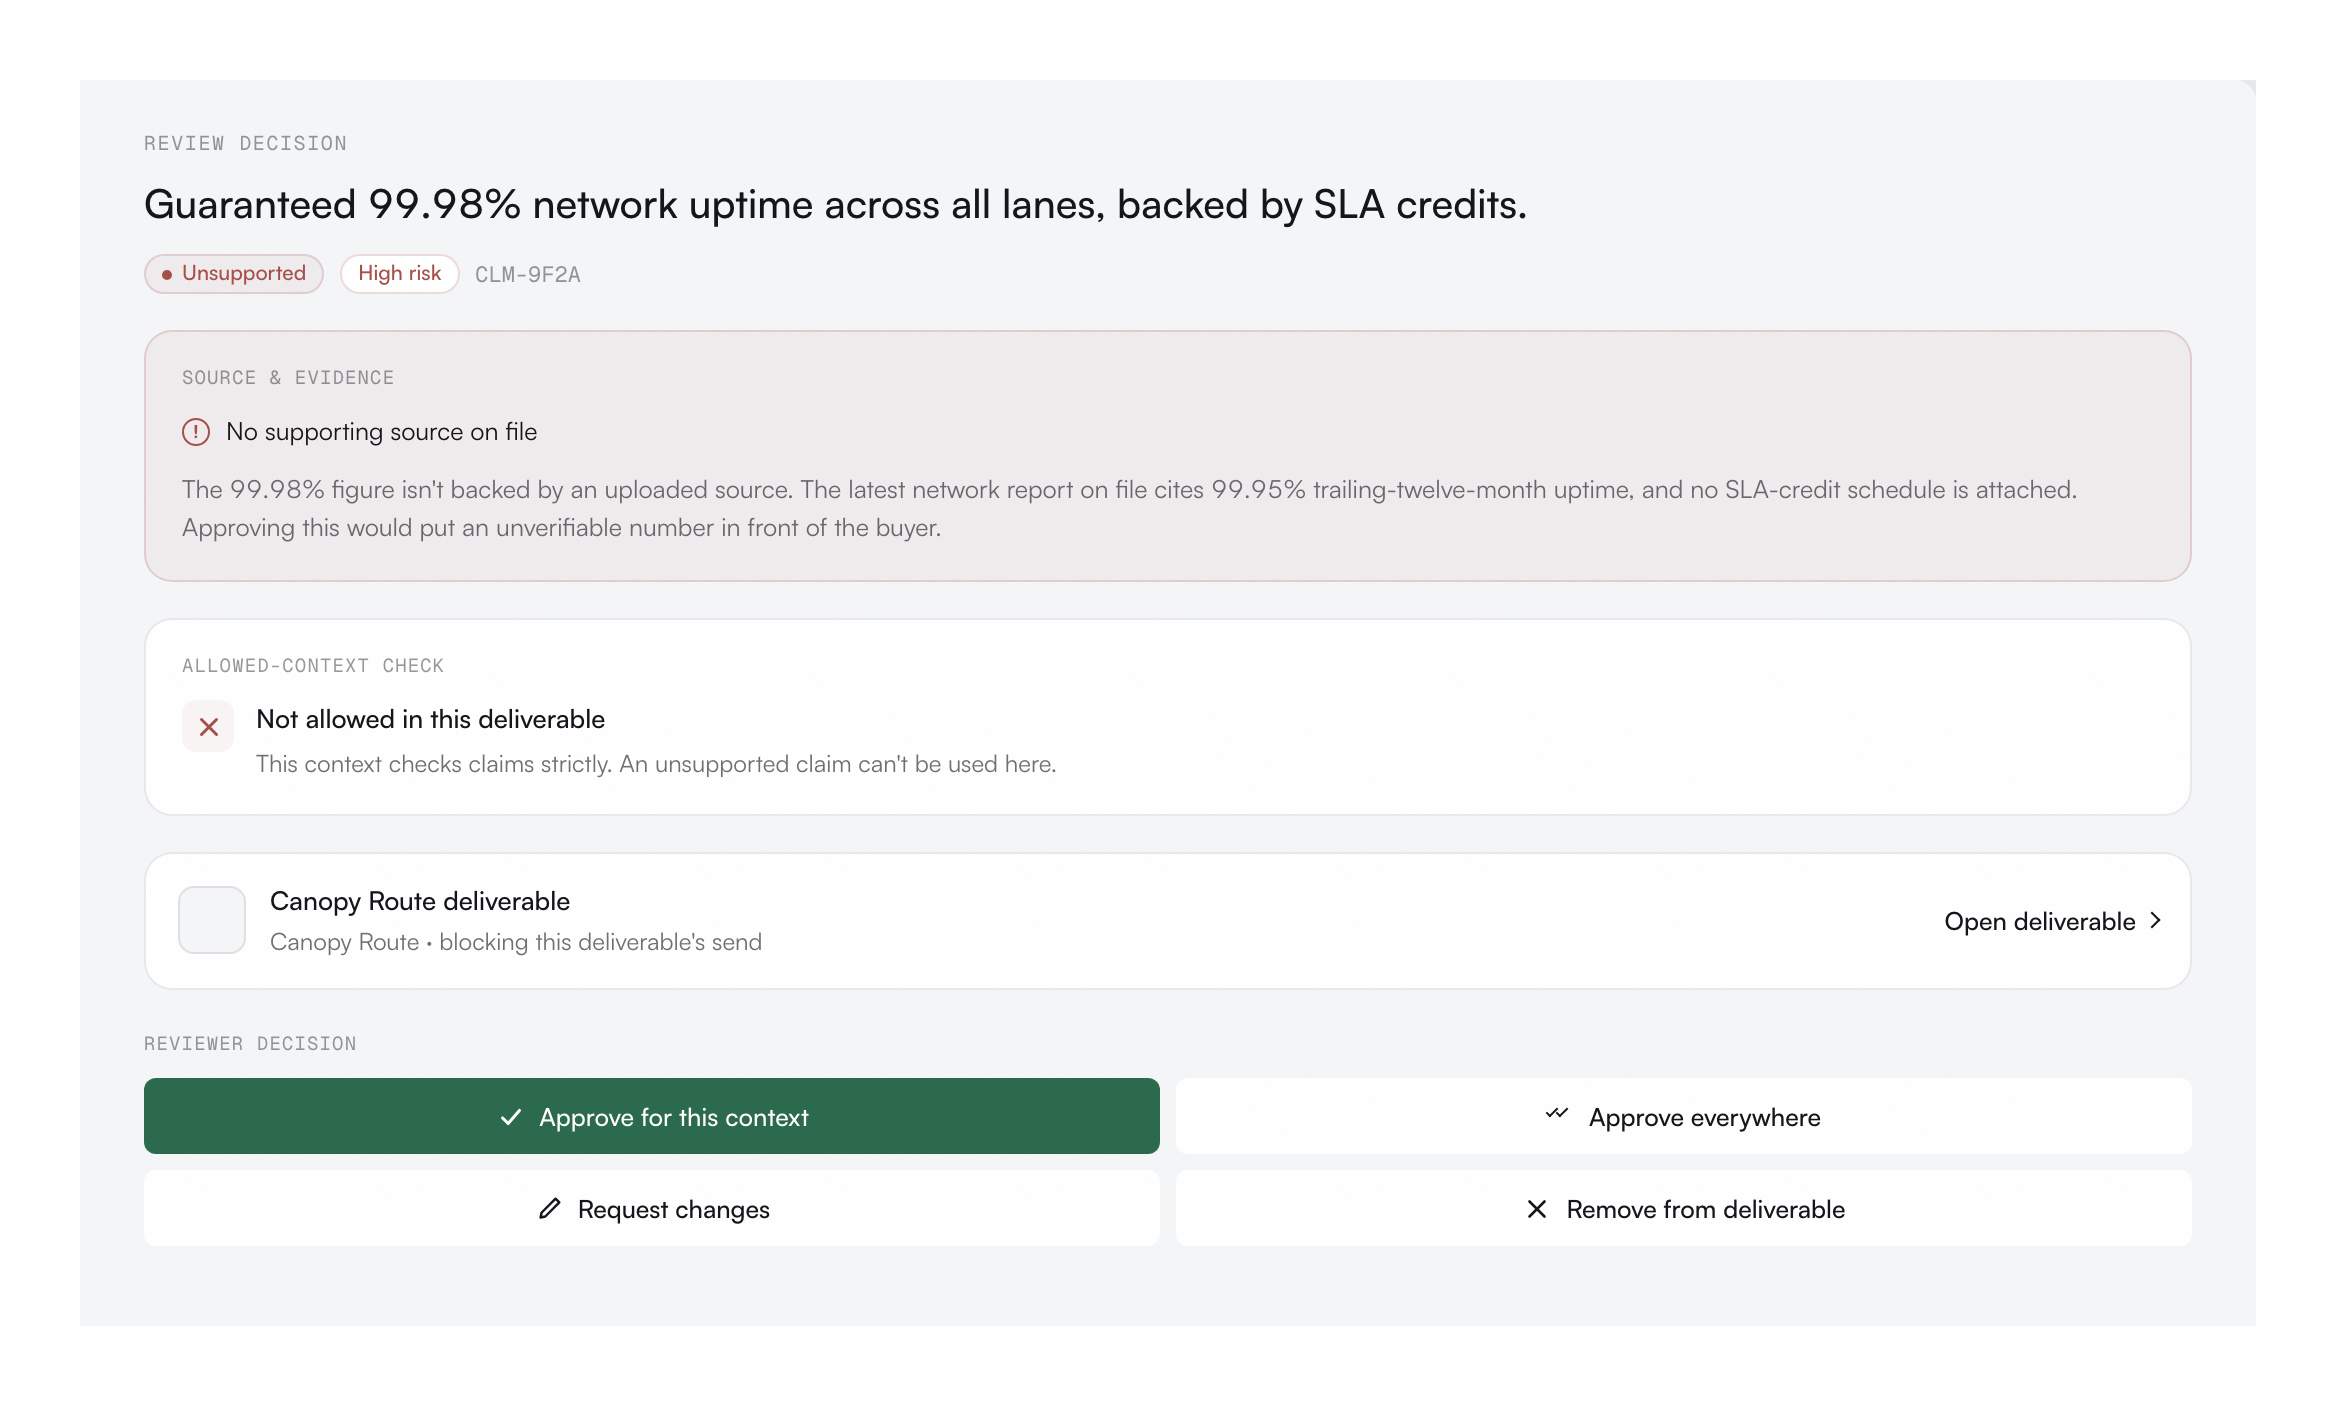Click the pencil icon for Request changes
Screen dimensions: 2336x1406
pyautogui.click(x=550, y=1208)
